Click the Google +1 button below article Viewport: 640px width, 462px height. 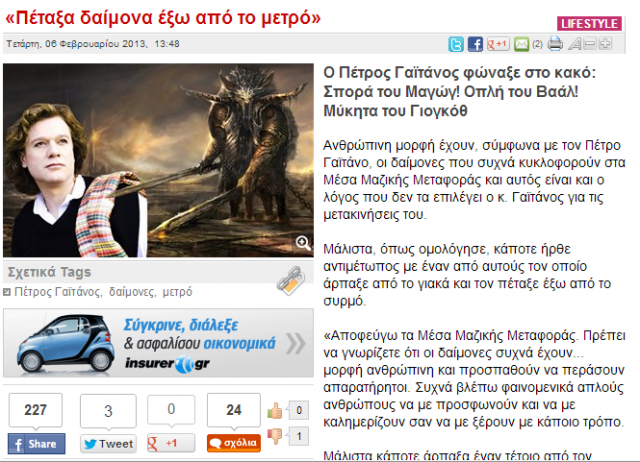(x=171, y=443)
